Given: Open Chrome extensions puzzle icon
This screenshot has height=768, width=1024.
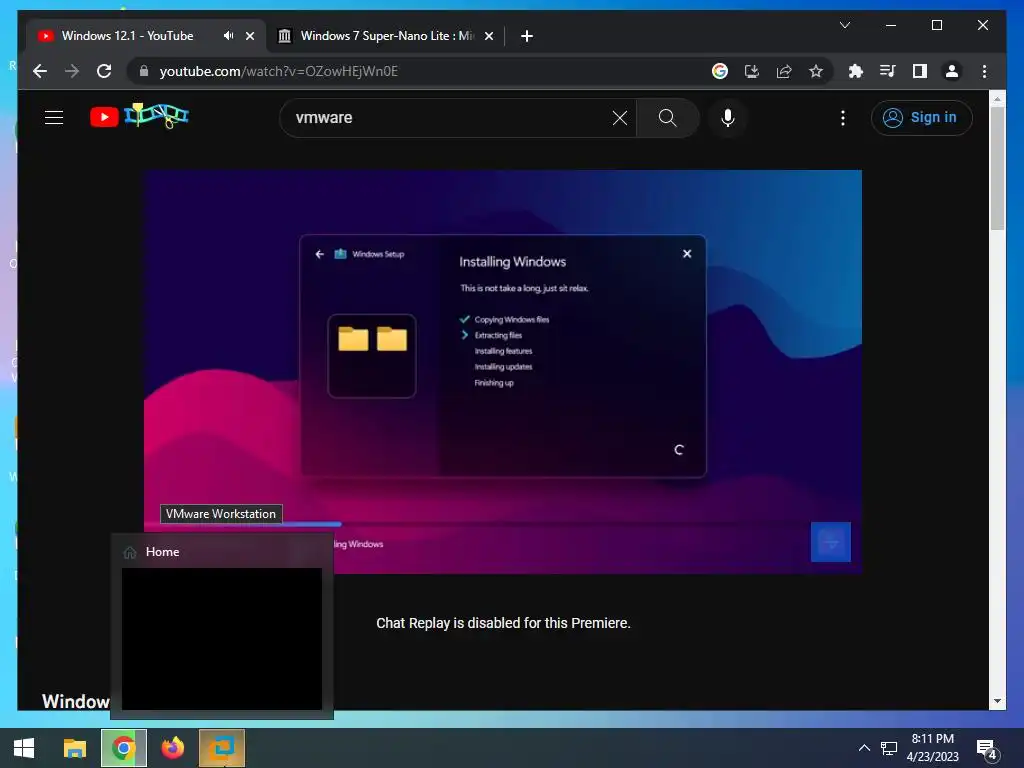Looking at the screenshot, I should (856, 71).
